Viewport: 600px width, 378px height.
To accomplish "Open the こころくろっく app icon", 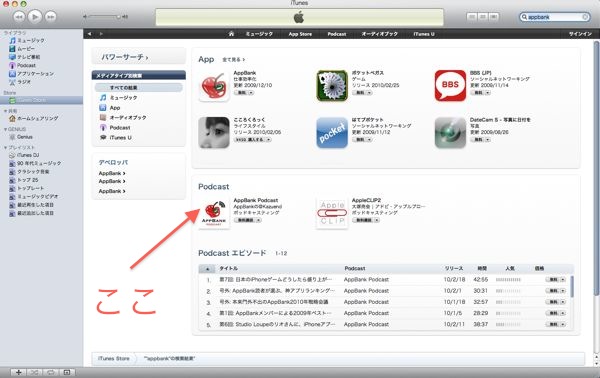I will (x=214, y=133).
